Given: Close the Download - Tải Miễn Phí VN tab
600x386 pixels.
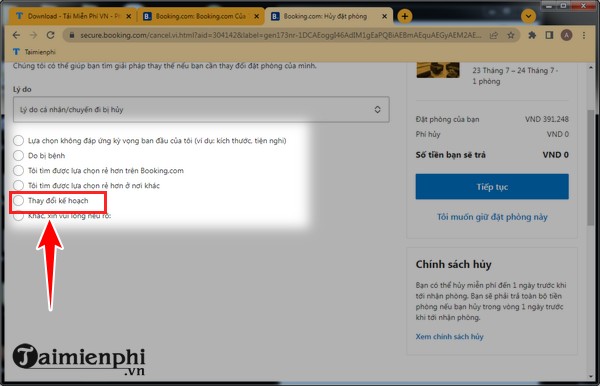Looking at the screenshot, I should [129, 16].
